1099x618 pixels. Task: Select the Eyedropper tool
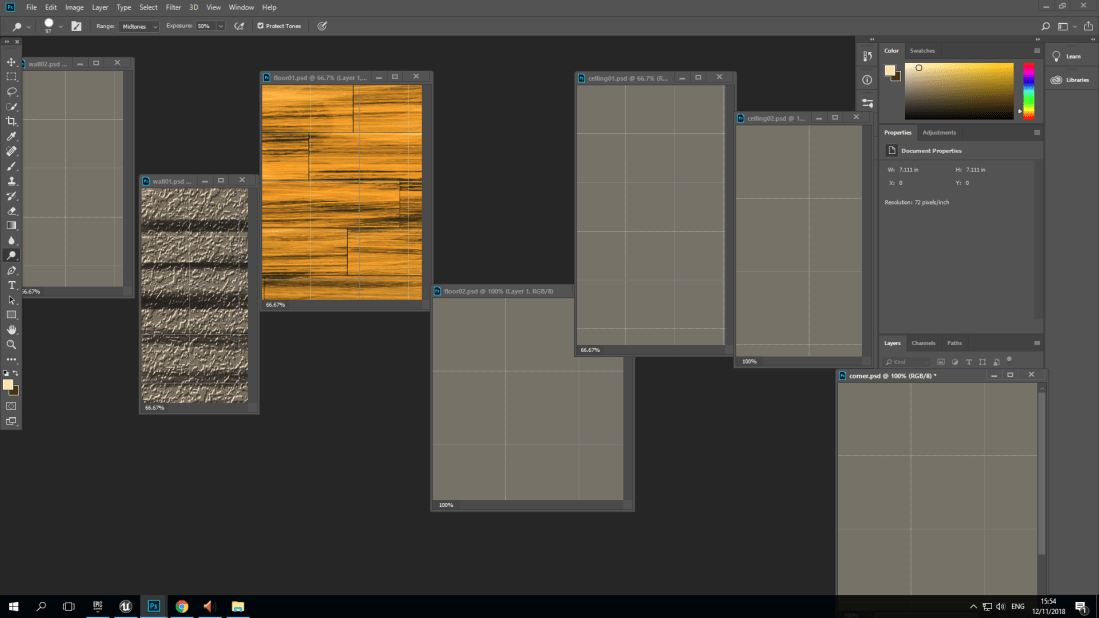tap(11, 136)
